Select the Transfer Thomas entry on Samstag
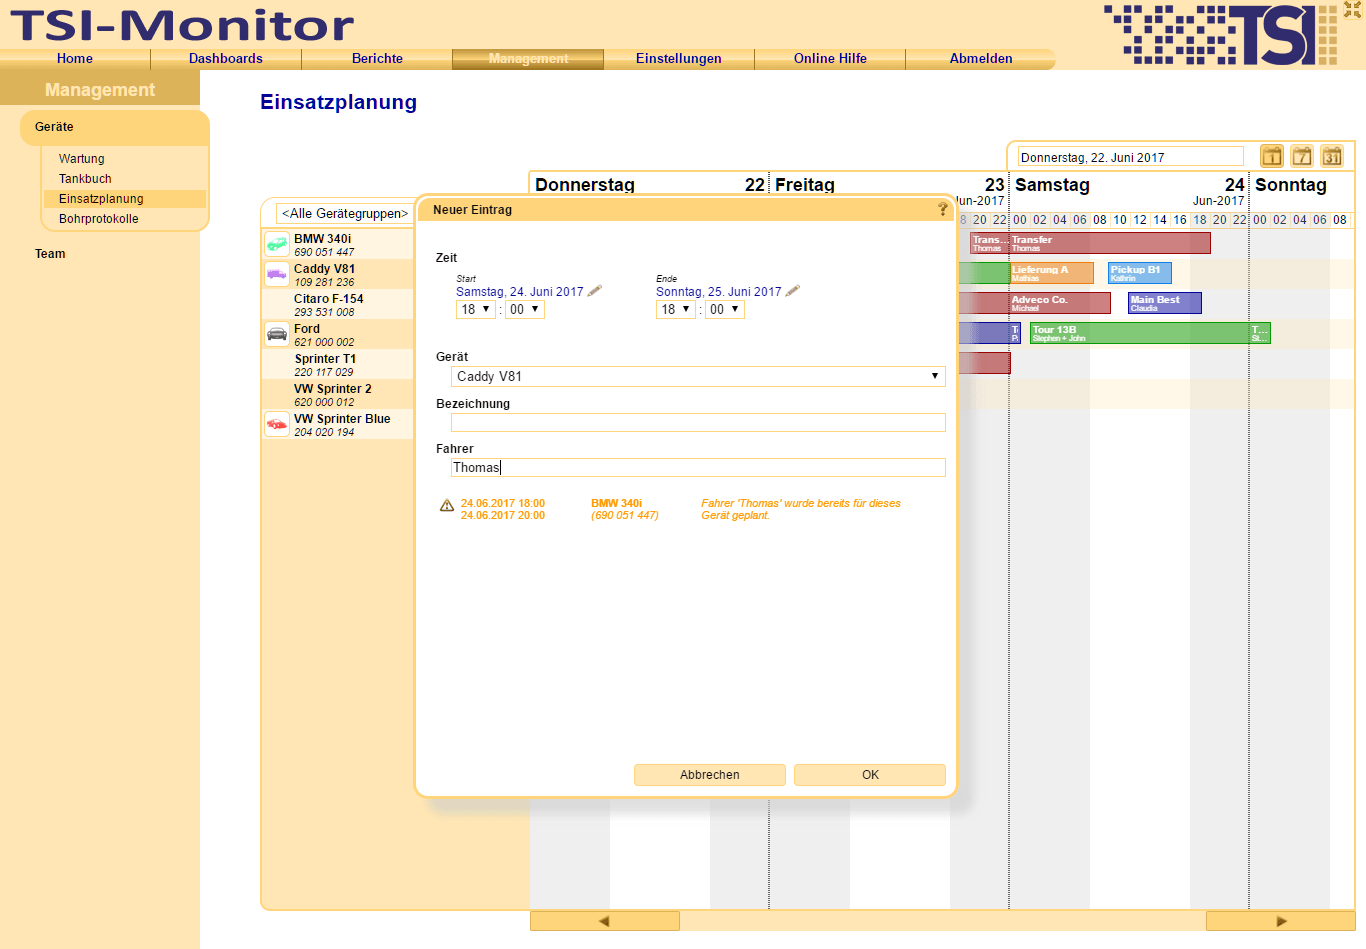The height and width of the screenshot is (949, 1366). coord(1110,243)
